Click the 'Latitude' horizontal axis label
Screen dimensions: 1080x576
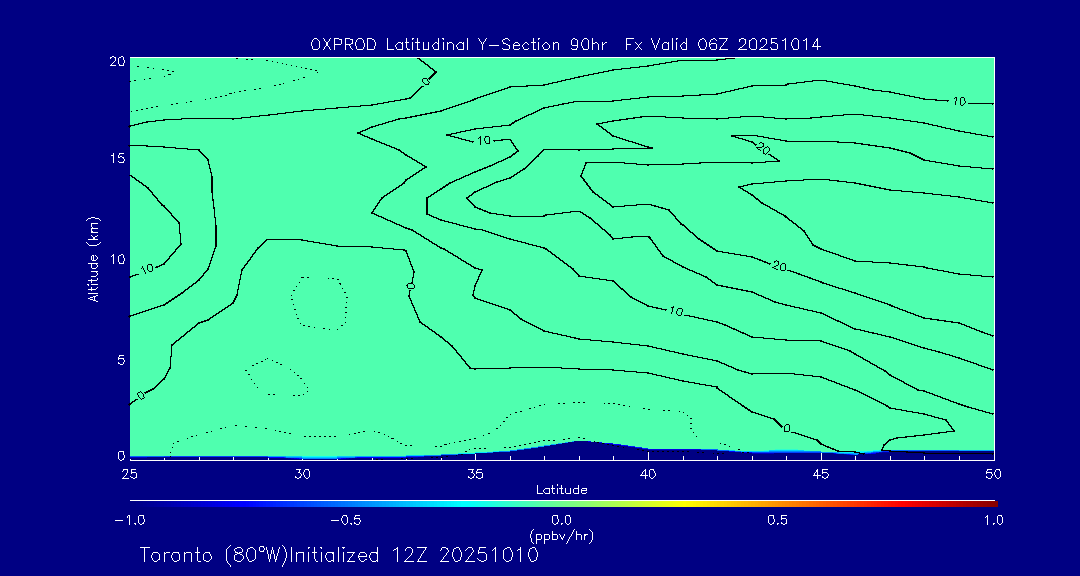(x=562, y=491)
